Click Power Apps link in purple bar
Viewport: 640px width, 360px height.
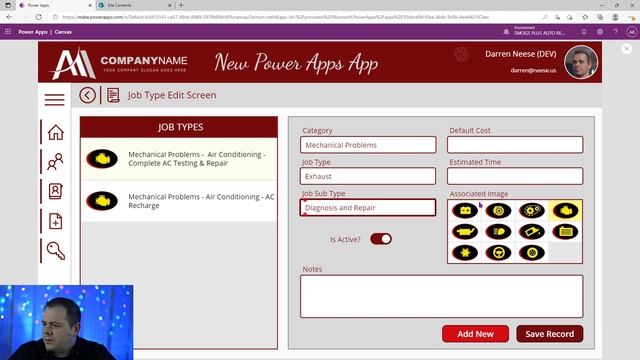(x=33, y=31)
